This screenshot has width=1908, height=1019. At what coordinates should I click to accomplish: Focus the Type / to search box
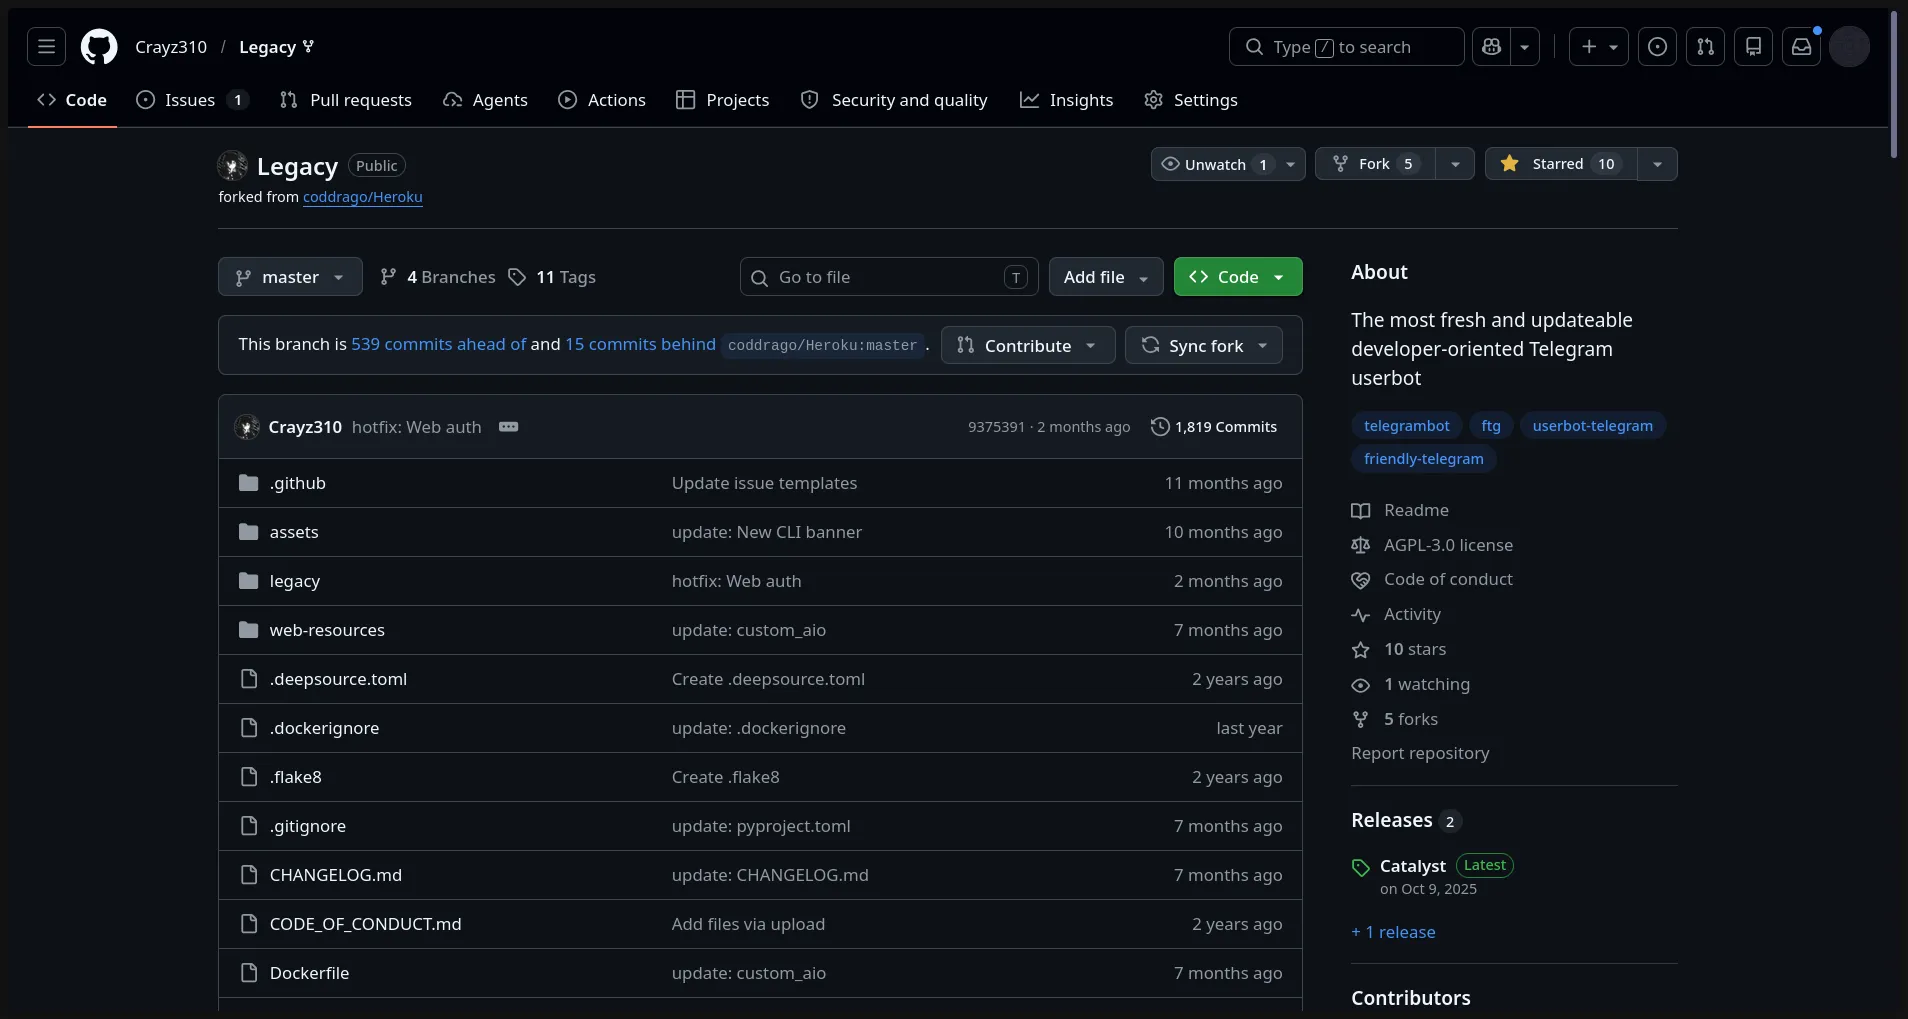point(1347,47)
